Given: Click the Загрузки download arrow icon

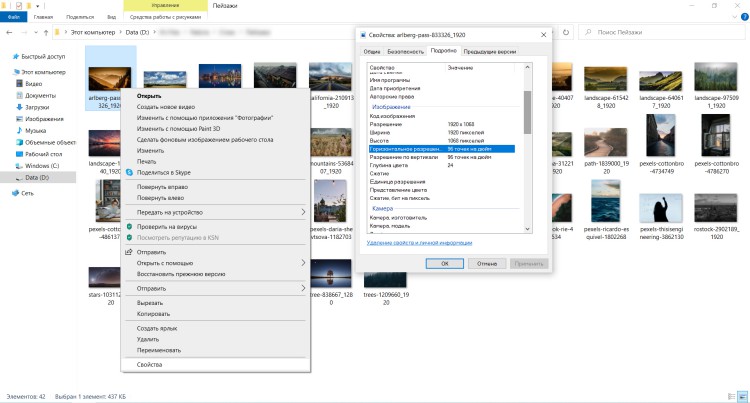Looking at the screenshot, I should coord(17,106).
